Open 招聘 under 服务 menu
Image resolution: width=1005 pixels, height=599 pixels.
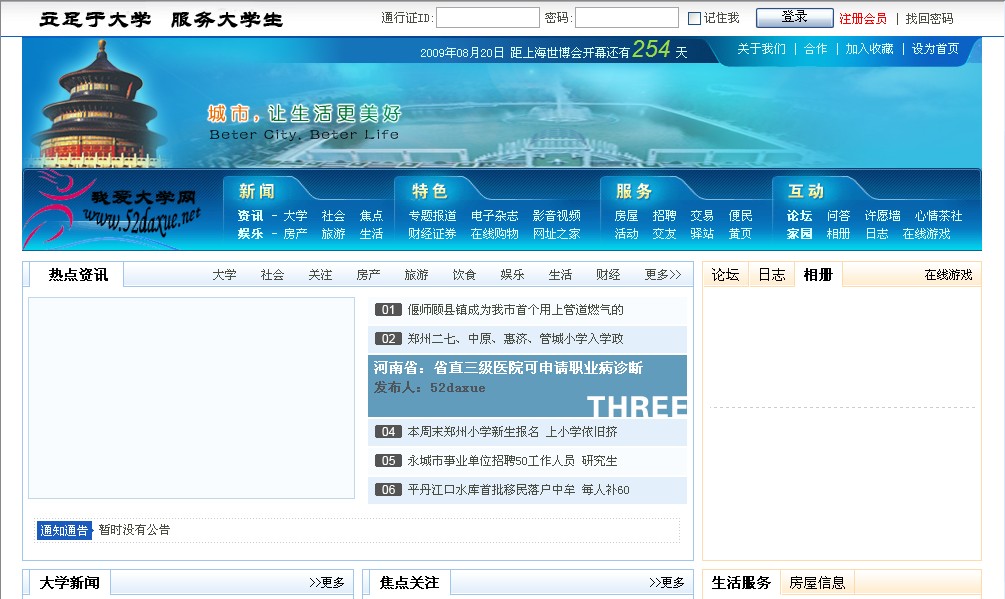[664, 216]
